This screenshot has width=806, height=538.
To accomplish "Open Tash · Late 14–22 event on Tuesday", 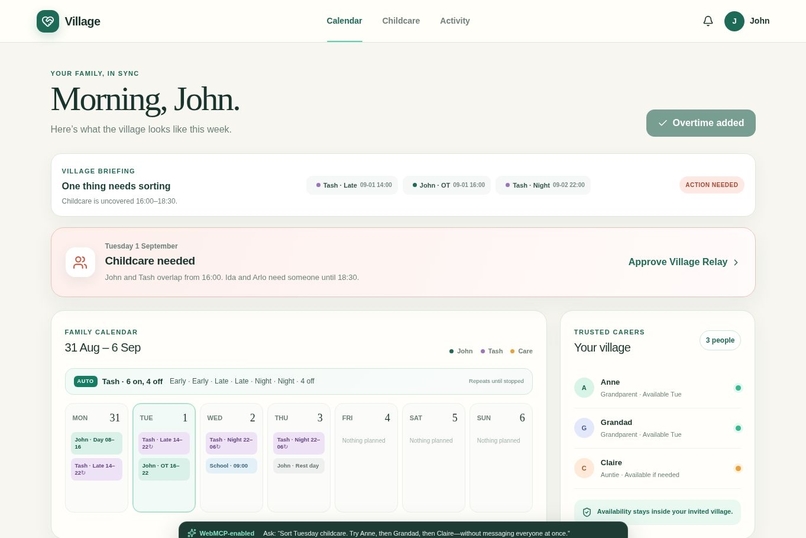I will coord(164,443).
